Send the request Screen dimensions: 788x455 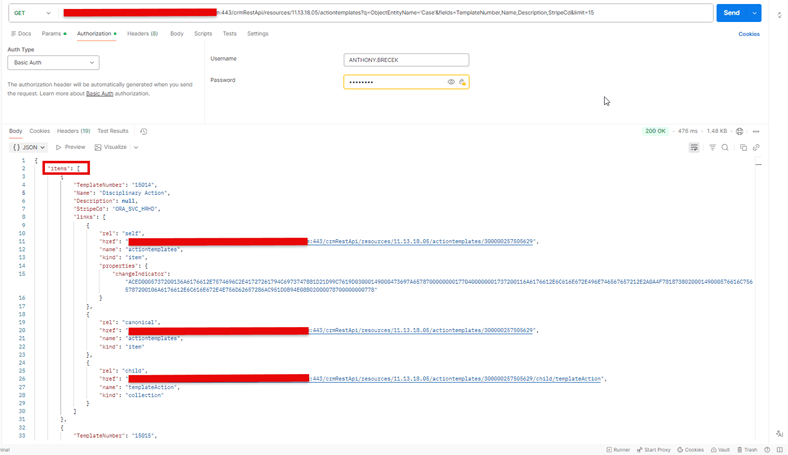coord(732,13)
